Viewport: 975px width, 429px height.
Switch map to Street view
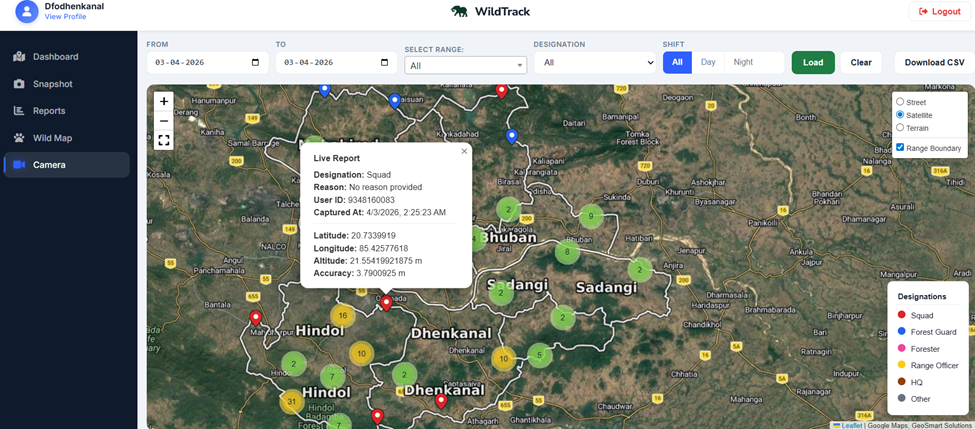click(x=900, y=101)
